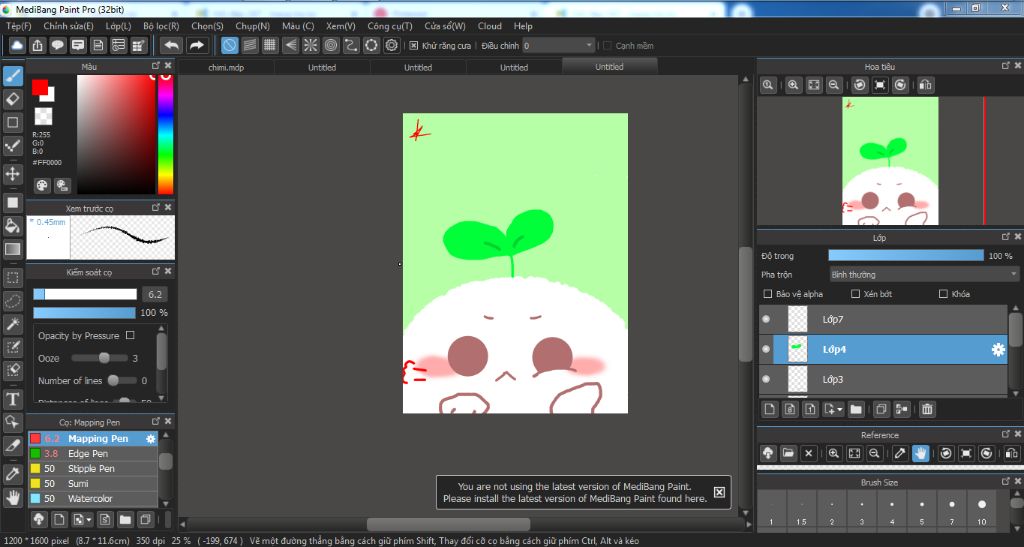Image resolution: width=1024 pixels, height=547 pixels.
Task: Enable Khóa checkbox
Action: coord(943,294)
